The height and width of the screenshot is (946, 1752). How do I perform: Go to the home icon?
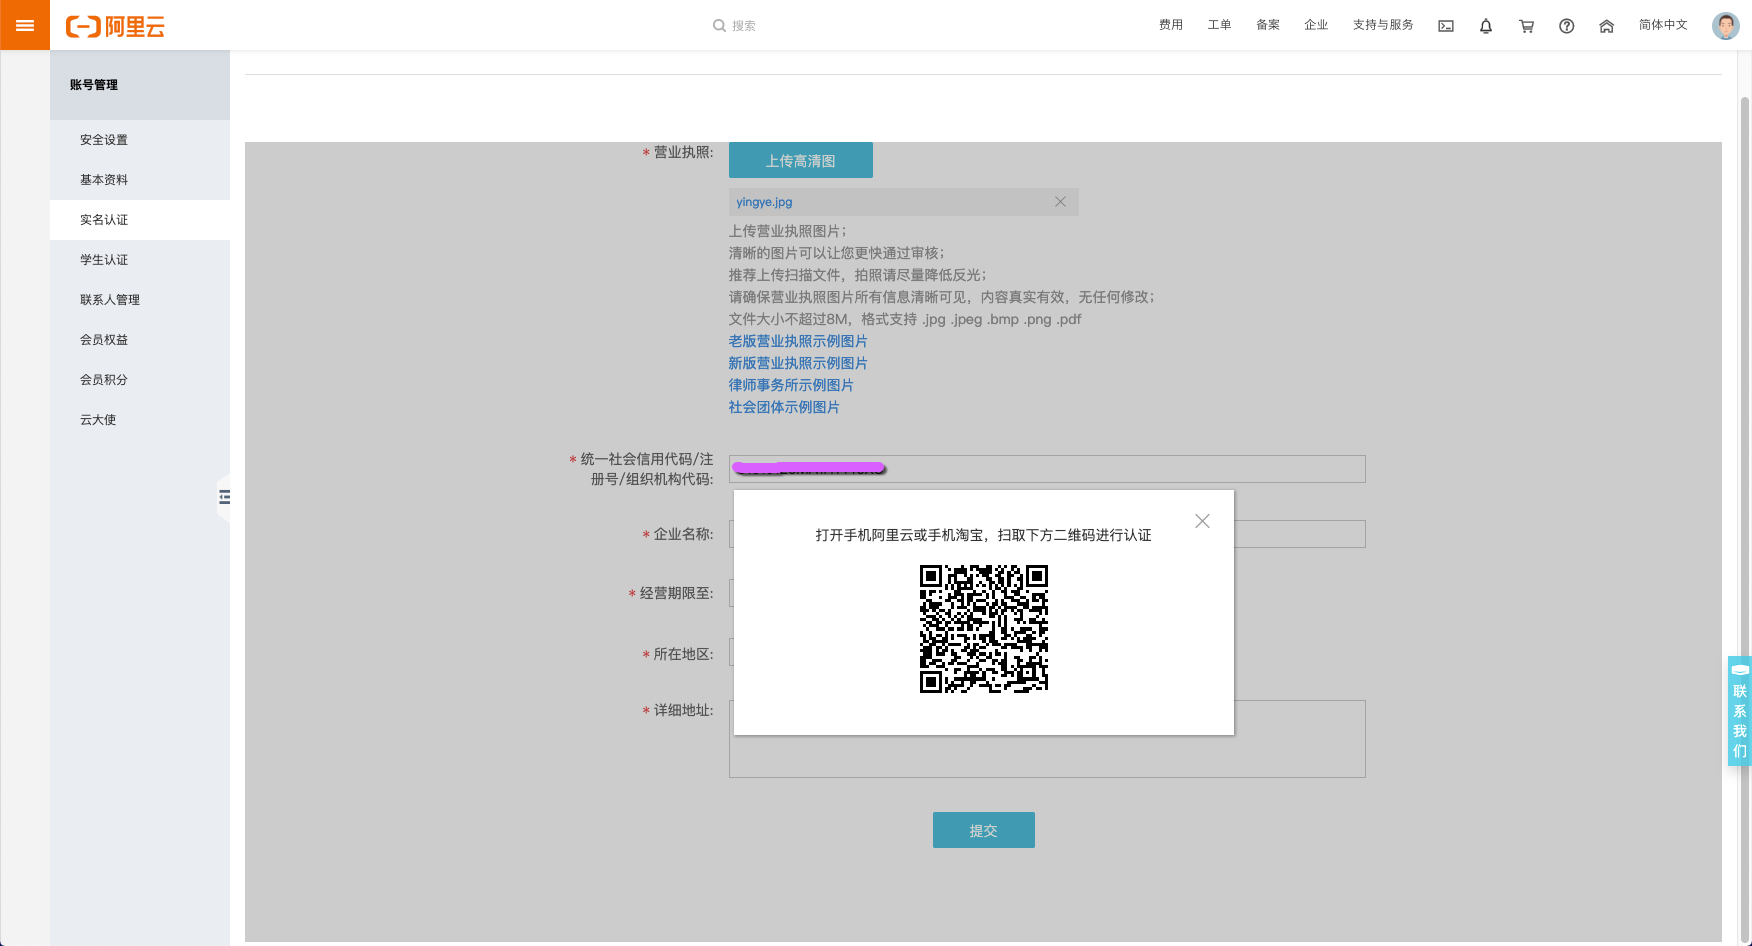1606,26
